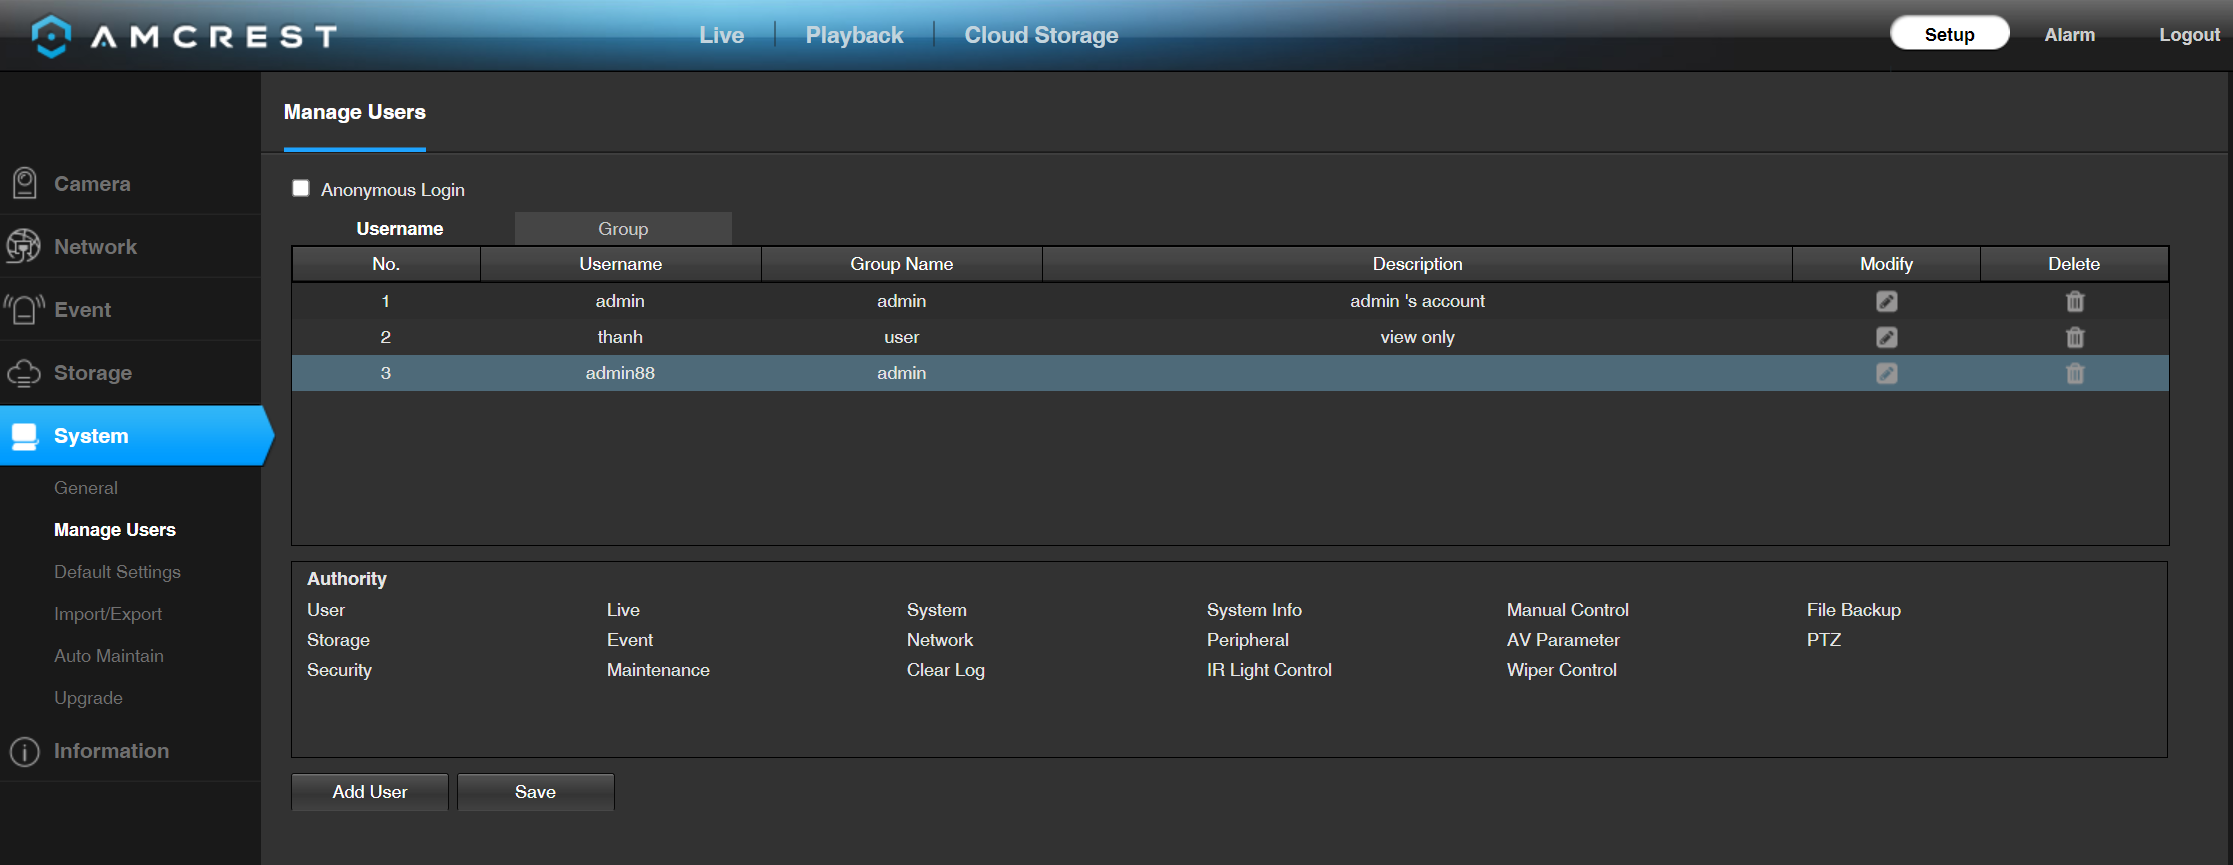The image size is (2233, 865).
Task: Open the Camera section via its icon
Action: pos(25,183)
